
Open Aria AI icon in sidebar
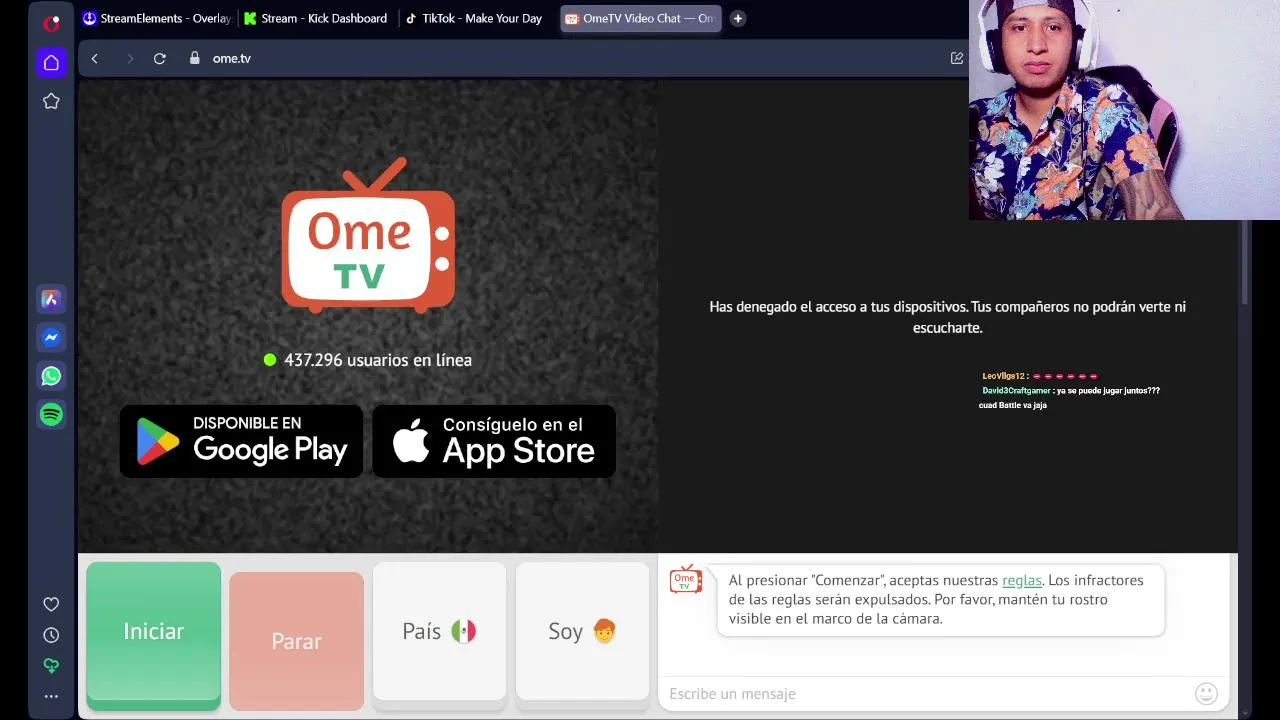51,299
